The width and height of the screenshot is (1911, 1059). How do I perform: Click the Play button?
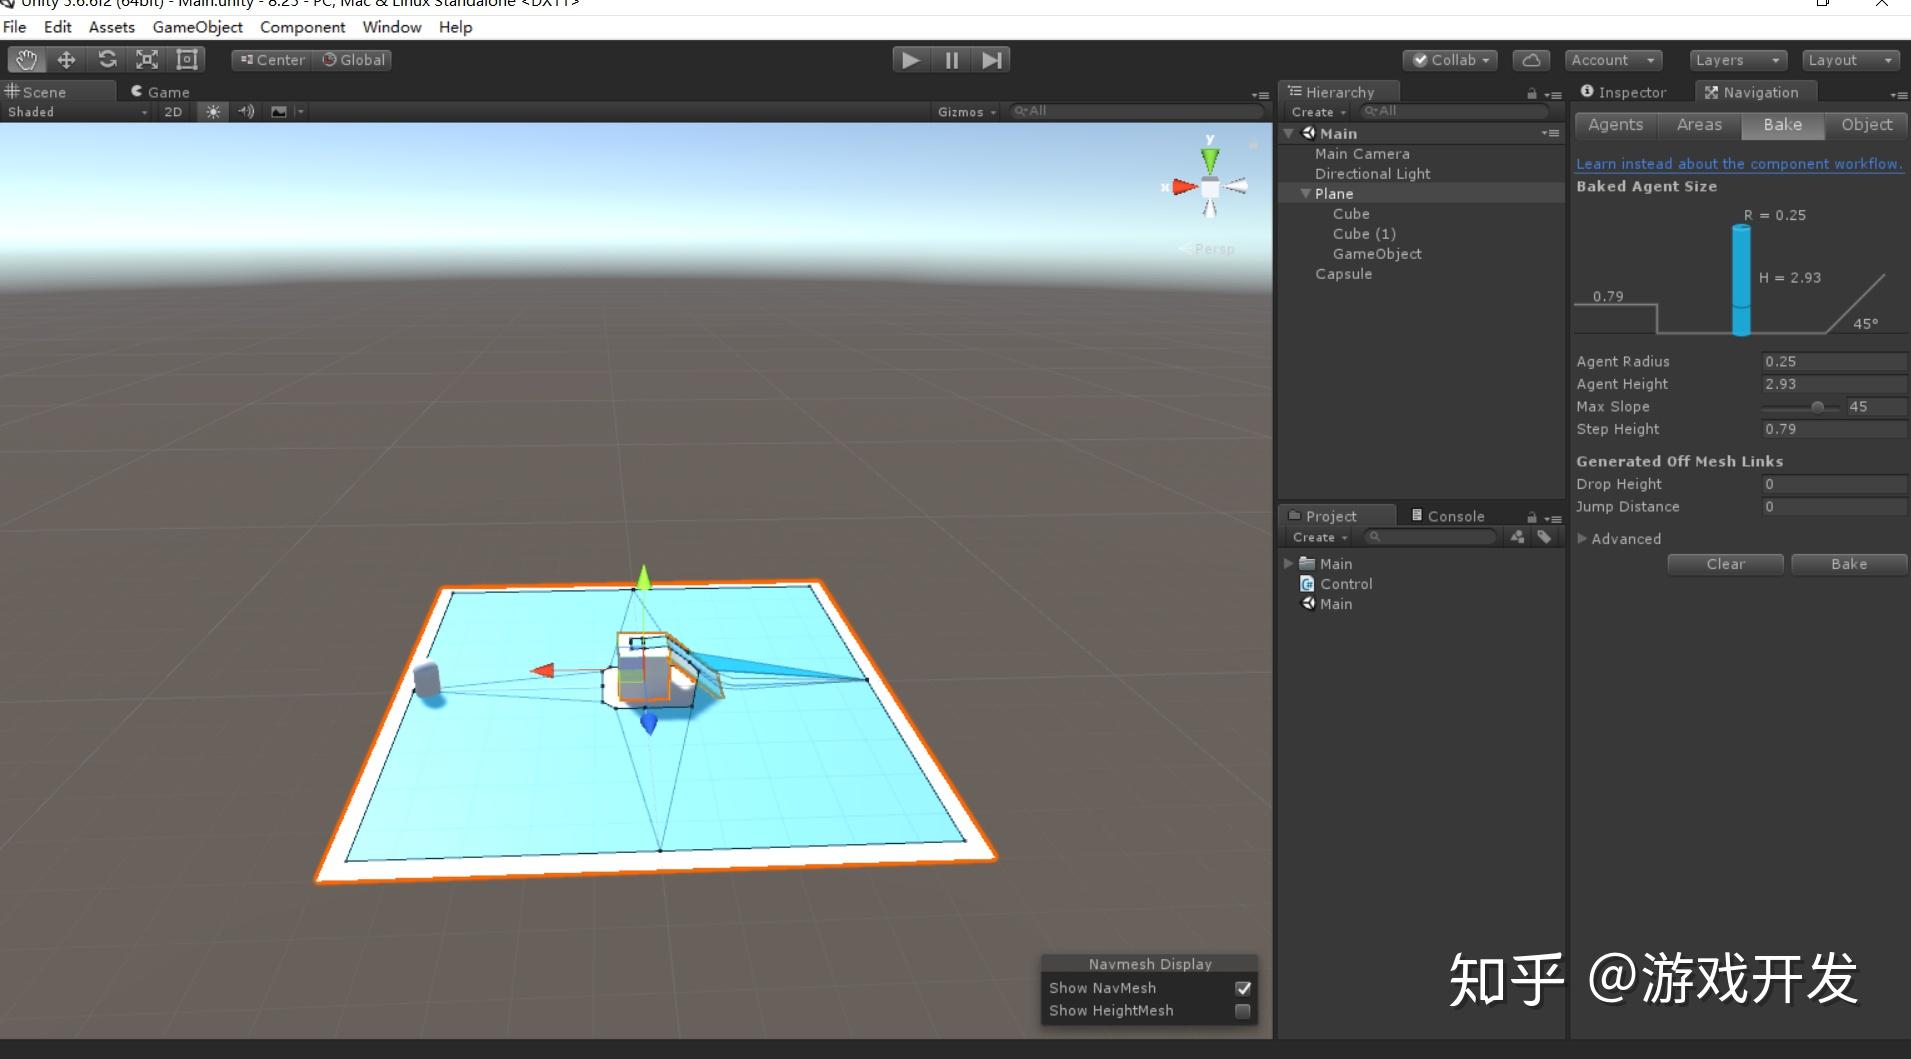911,60
